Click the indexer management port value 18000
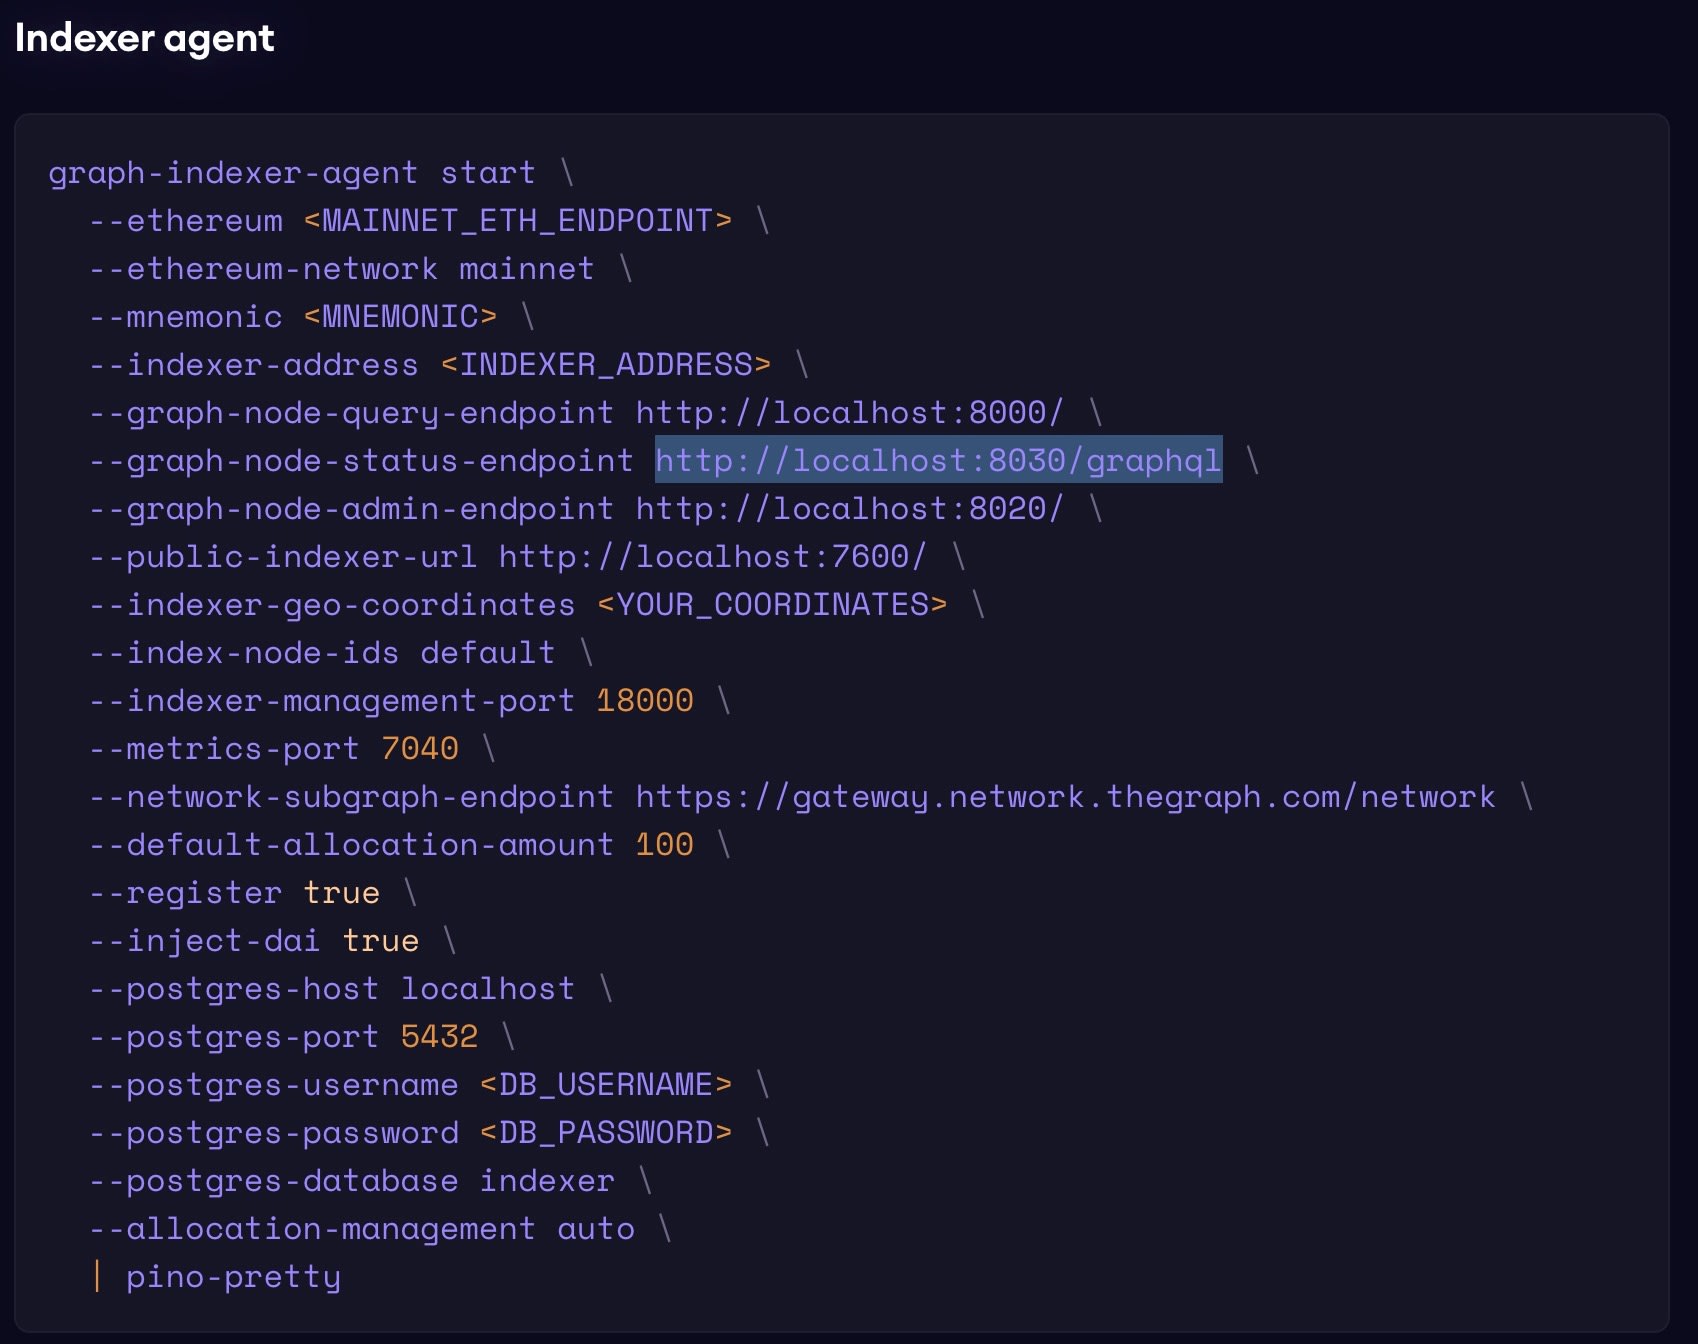This screenshot has width=1698, height=1344. [645, 700]
